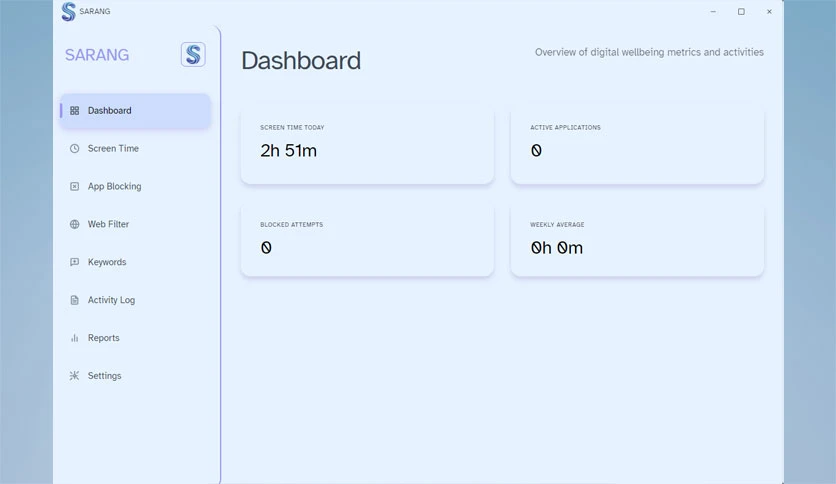836x484 pixels.
Task: Select the Screen Time Today card
Action: tap(367, 145)
